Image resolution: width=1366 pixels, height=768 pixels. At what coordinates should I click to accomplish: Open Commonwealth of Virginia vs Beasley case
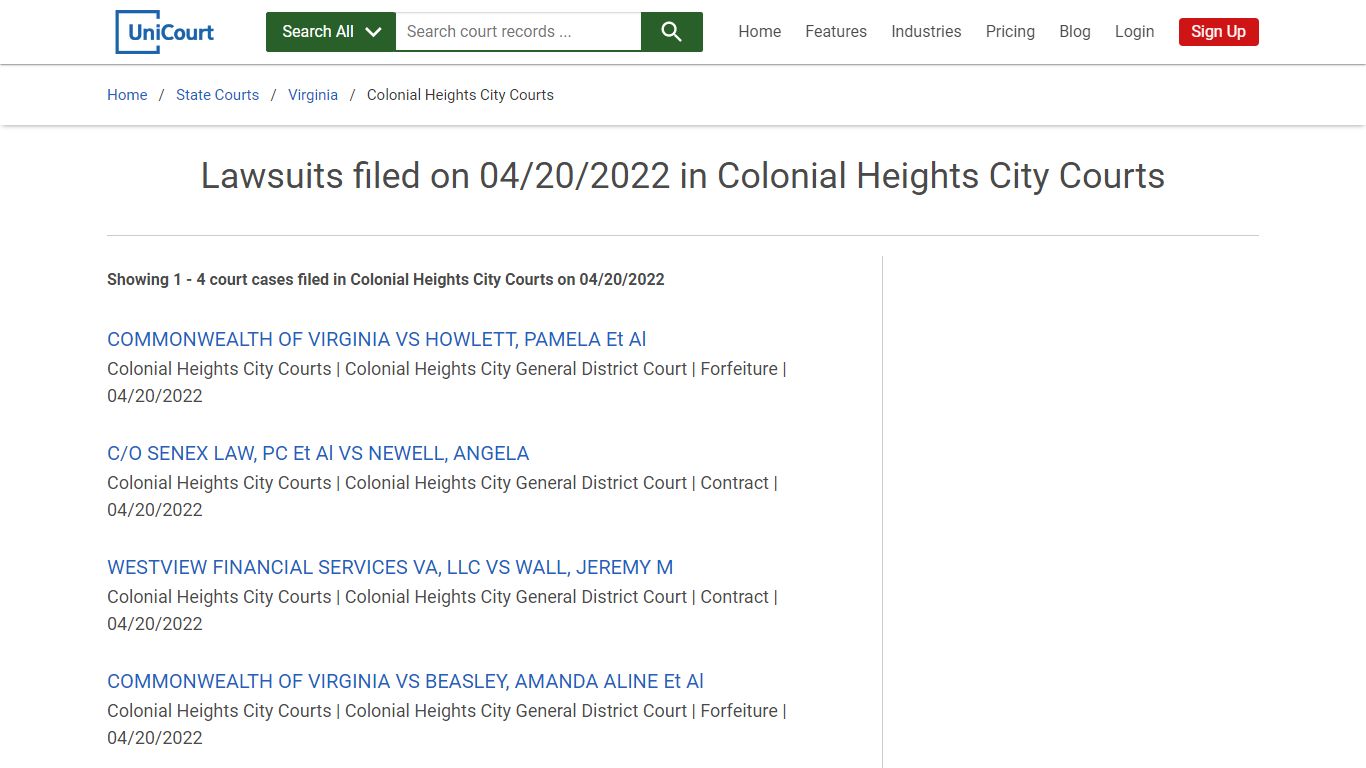[405, 681]
